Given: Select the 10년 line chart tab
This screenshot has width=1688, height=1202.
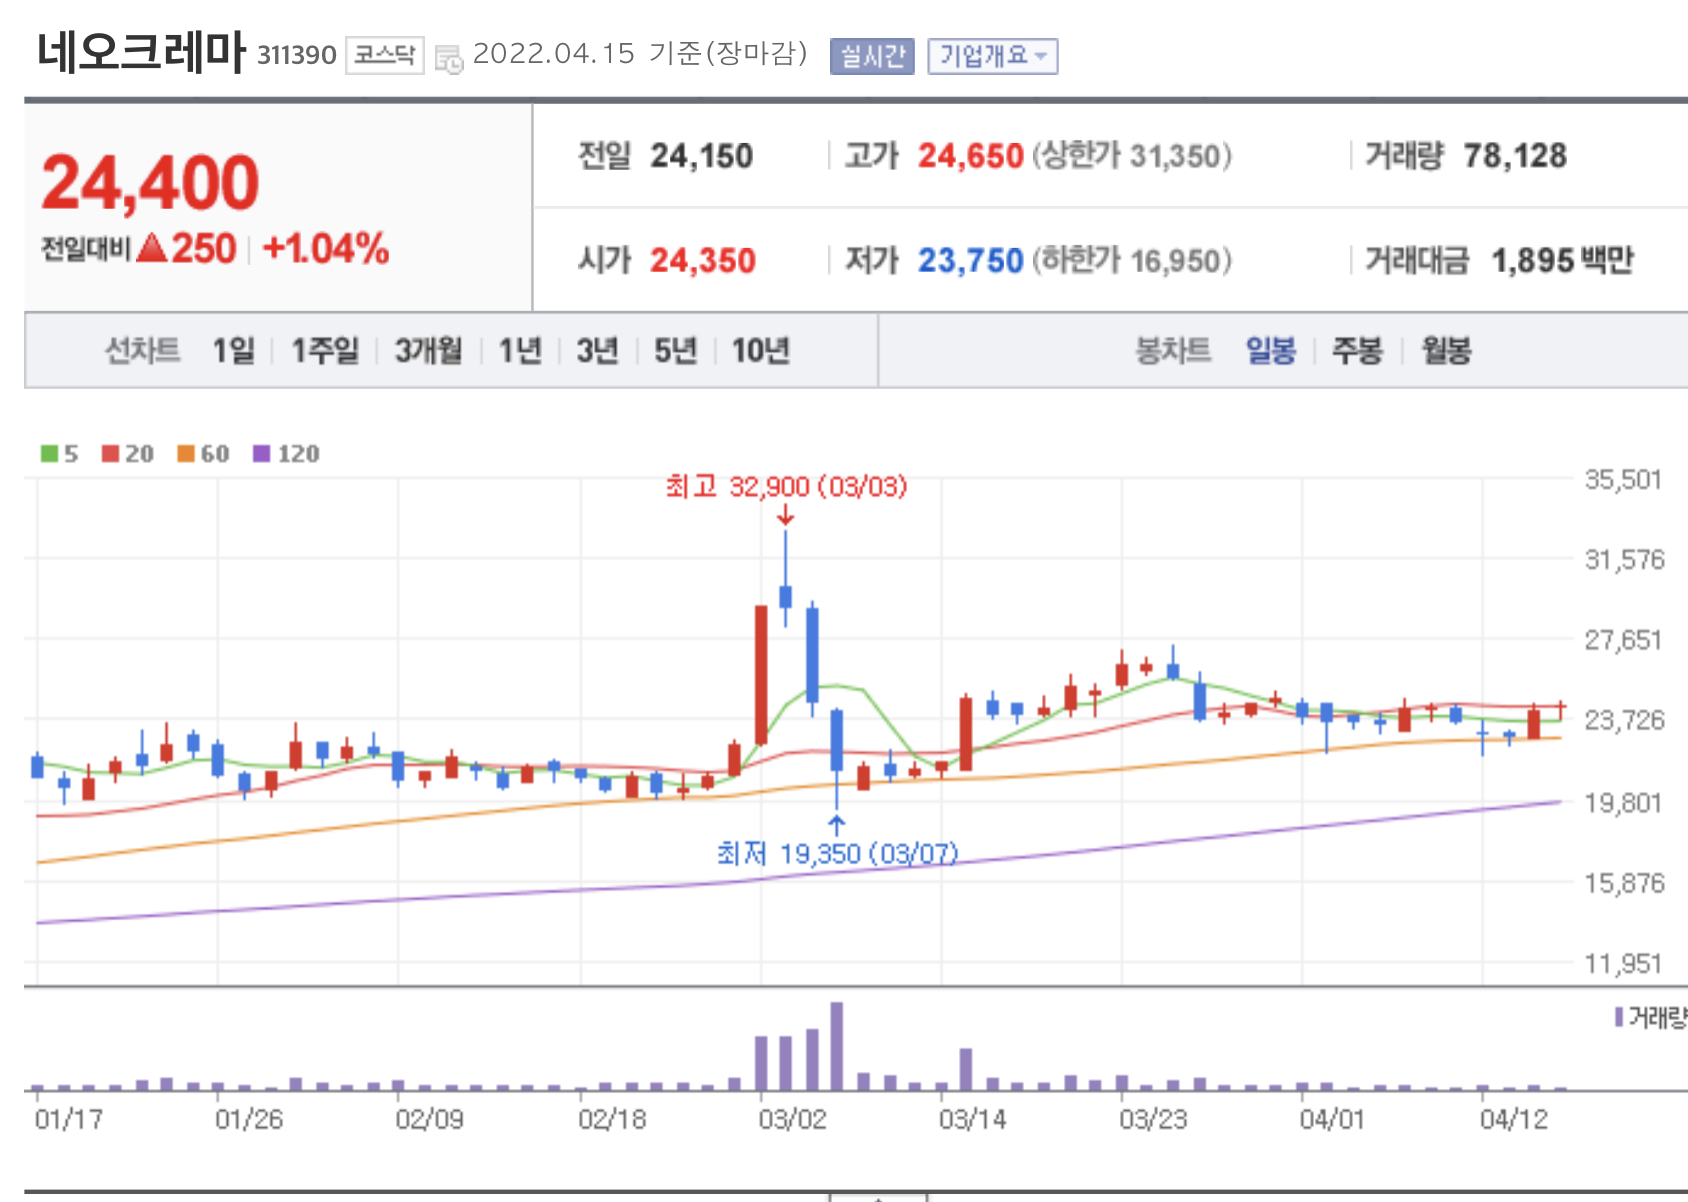Looking at the screenshot, I should click(761, 351).
